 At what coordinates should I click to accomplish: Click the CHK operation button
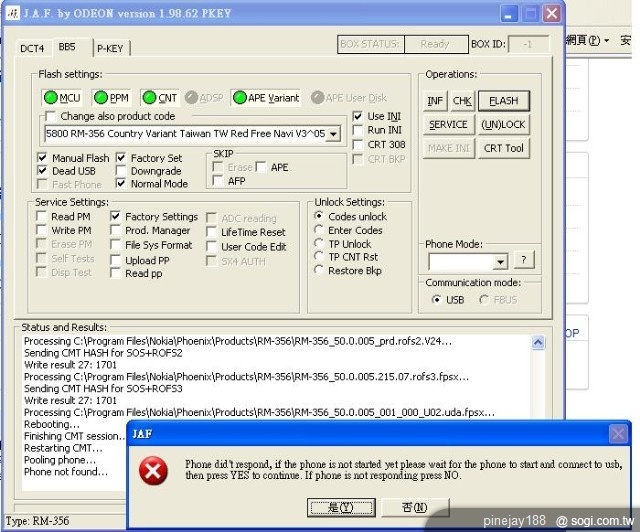(462, 101)
